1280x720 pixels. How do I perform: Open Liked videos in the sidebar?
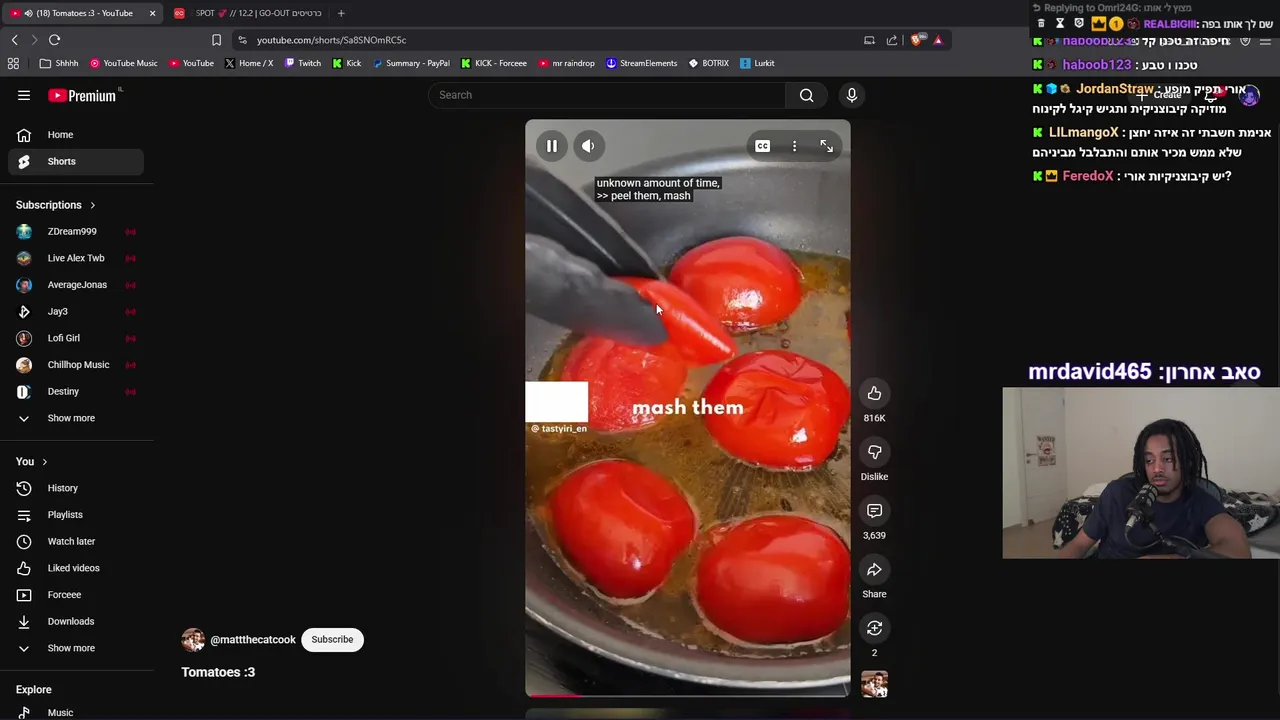coord(76,568)
